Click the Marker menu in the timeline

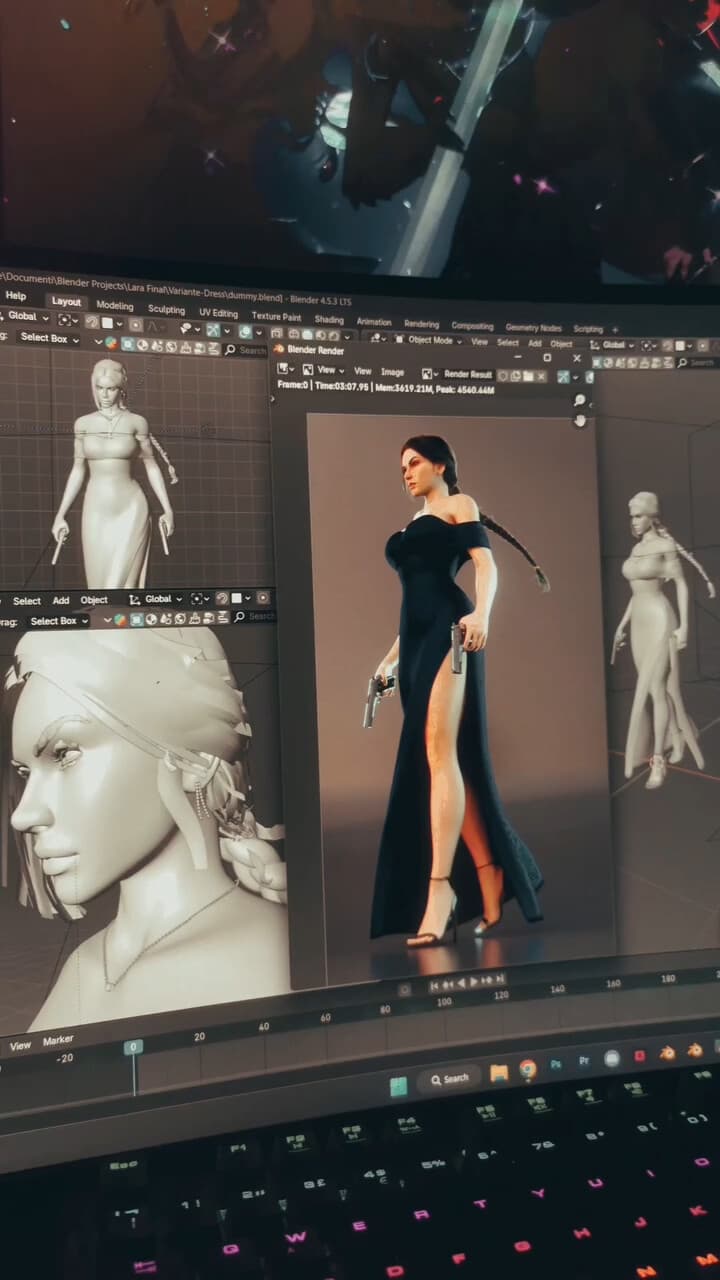tap(58, 1041)
